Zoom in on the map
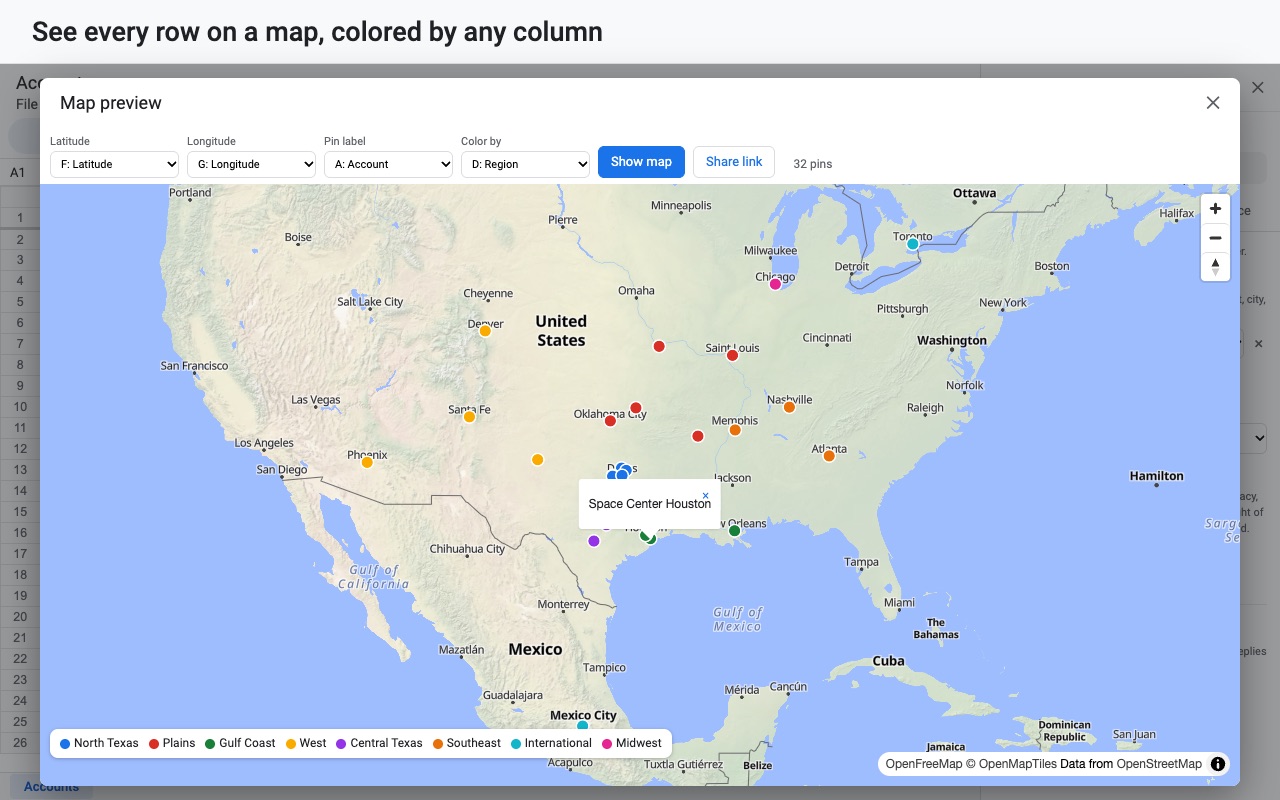 (1215, 209)
